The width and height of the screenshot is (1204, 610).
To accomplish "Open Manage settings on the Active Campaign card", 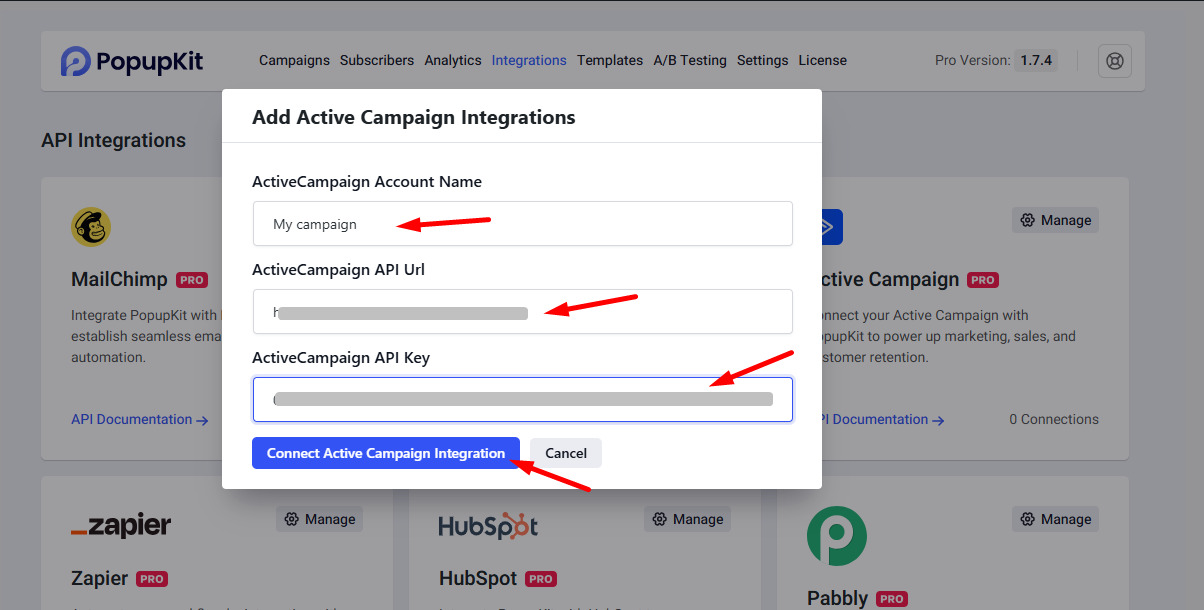I will point(1054,219).
